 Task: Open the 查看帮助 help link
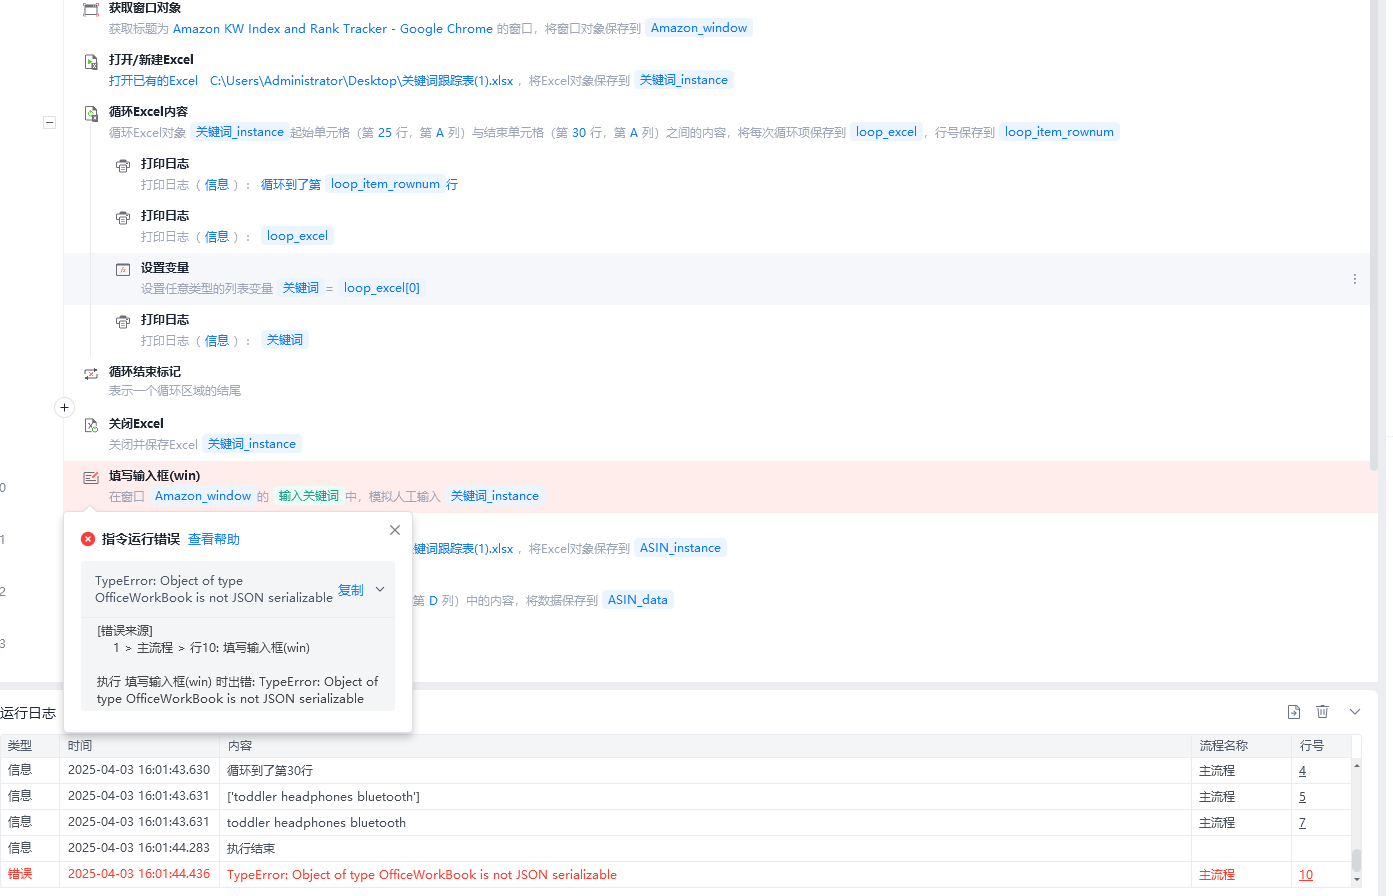coord(214,539)
